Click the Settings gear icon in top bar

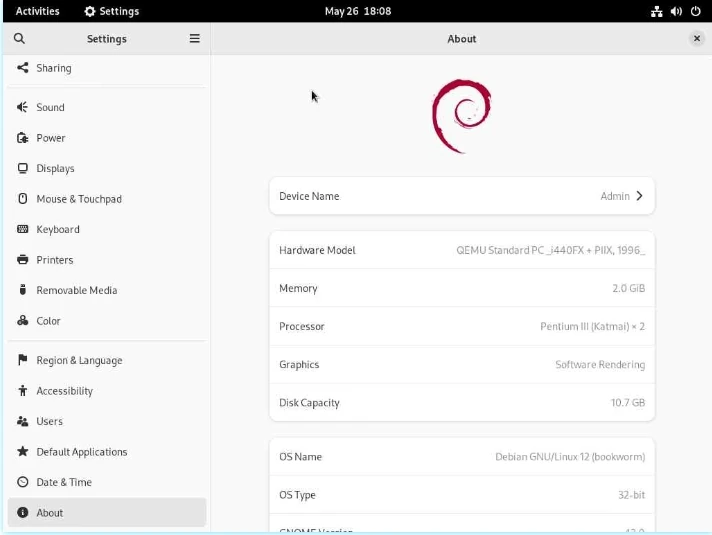pos(90,11)
